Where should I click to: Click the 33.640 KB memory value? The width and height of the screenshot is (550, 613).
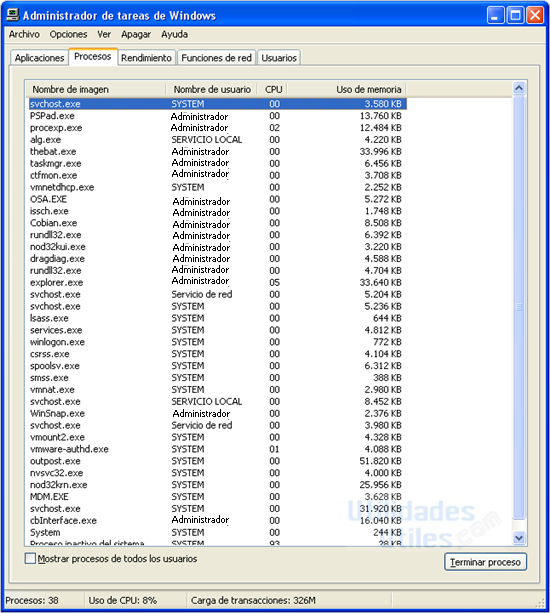coord(380,282)
